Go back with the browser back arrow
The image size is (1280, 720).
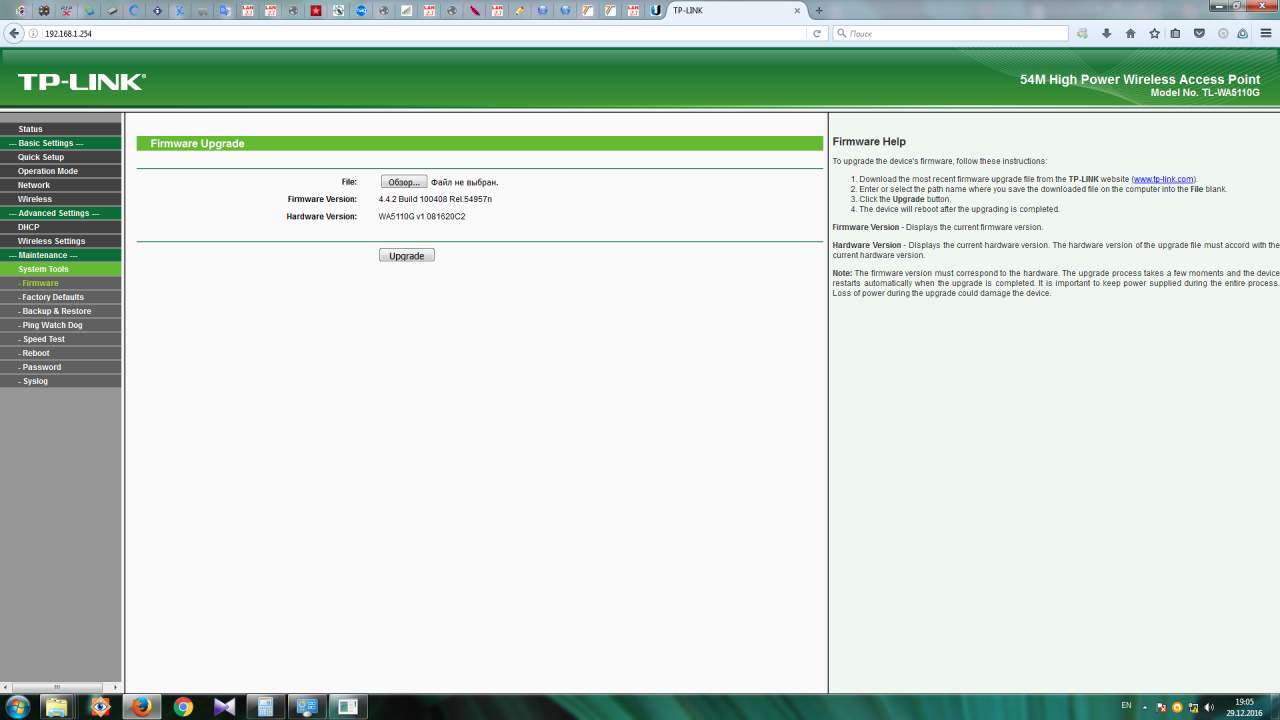click(x=14, y=33)
